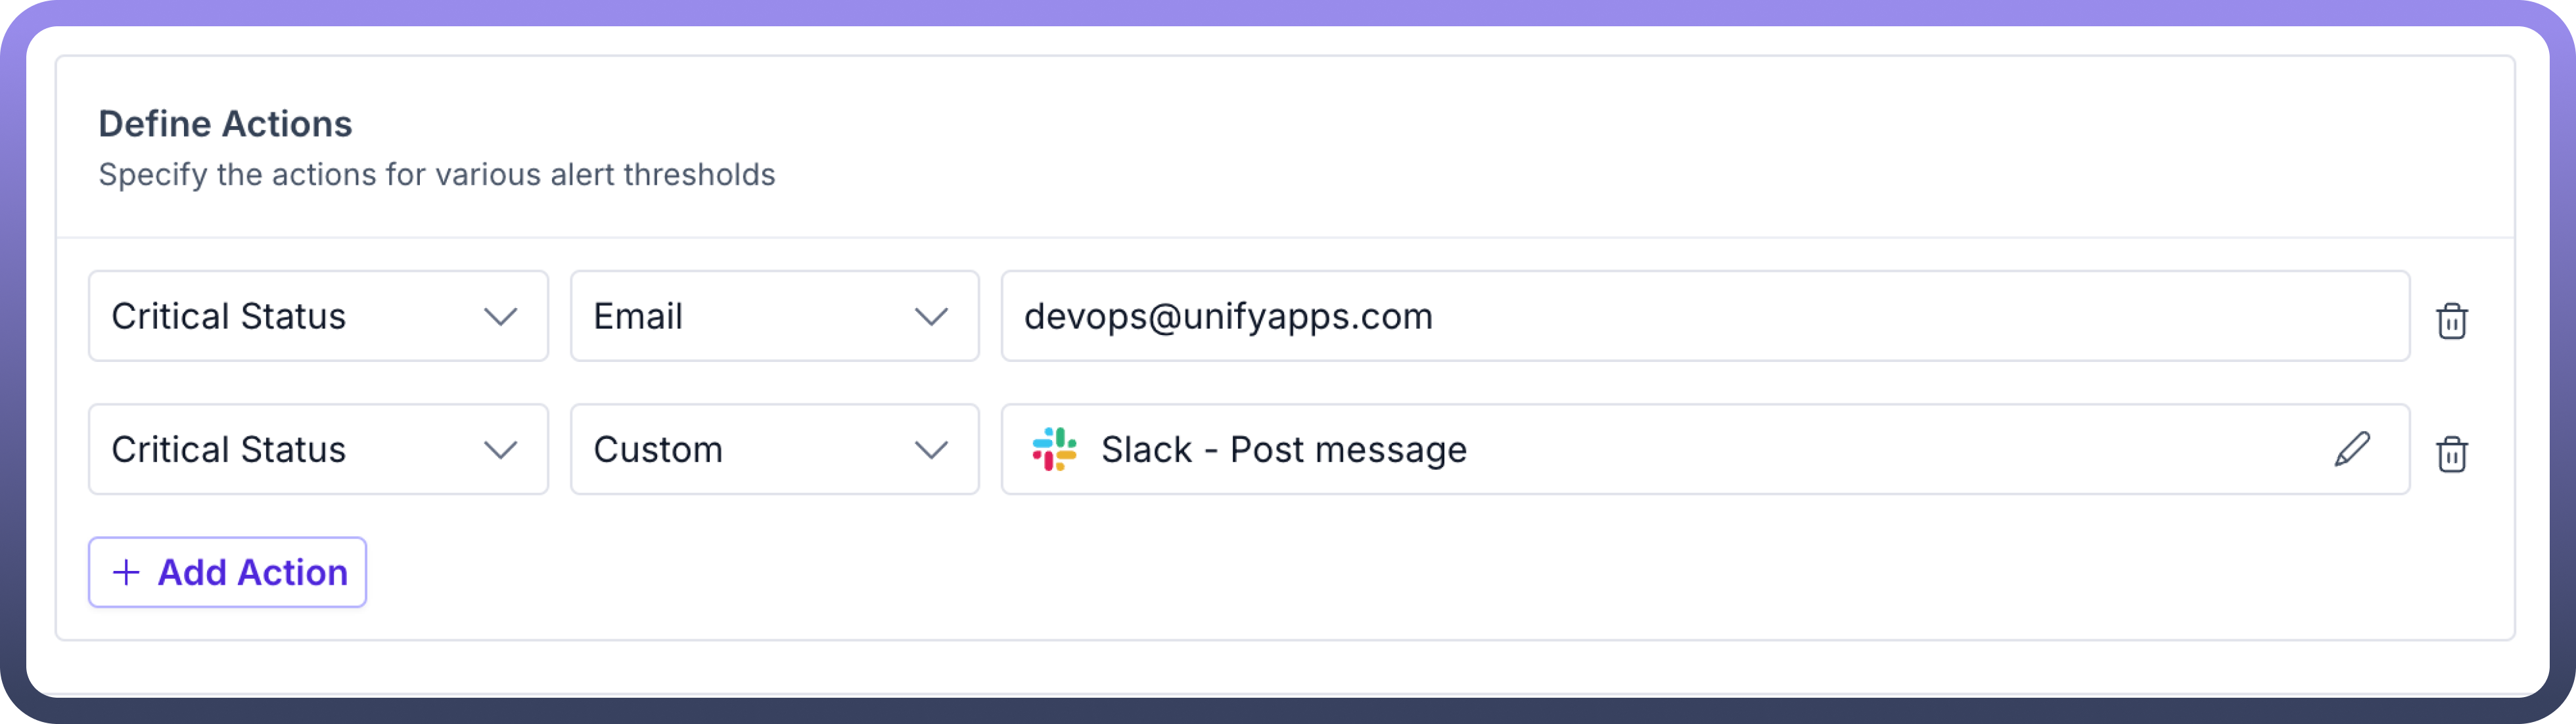This screenshot has width=2576, height=724.
Task: Delete the devops email action row
Action: 2451,321
